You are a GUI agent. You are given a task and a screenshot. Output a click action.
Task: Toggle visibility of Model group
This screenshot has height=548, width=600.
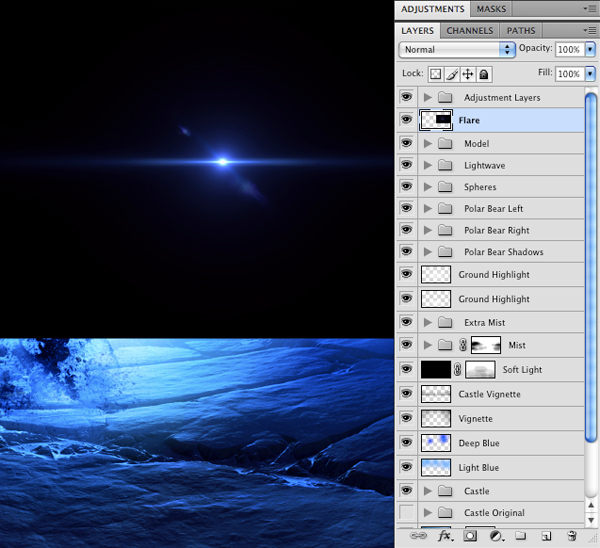(406, 143)
